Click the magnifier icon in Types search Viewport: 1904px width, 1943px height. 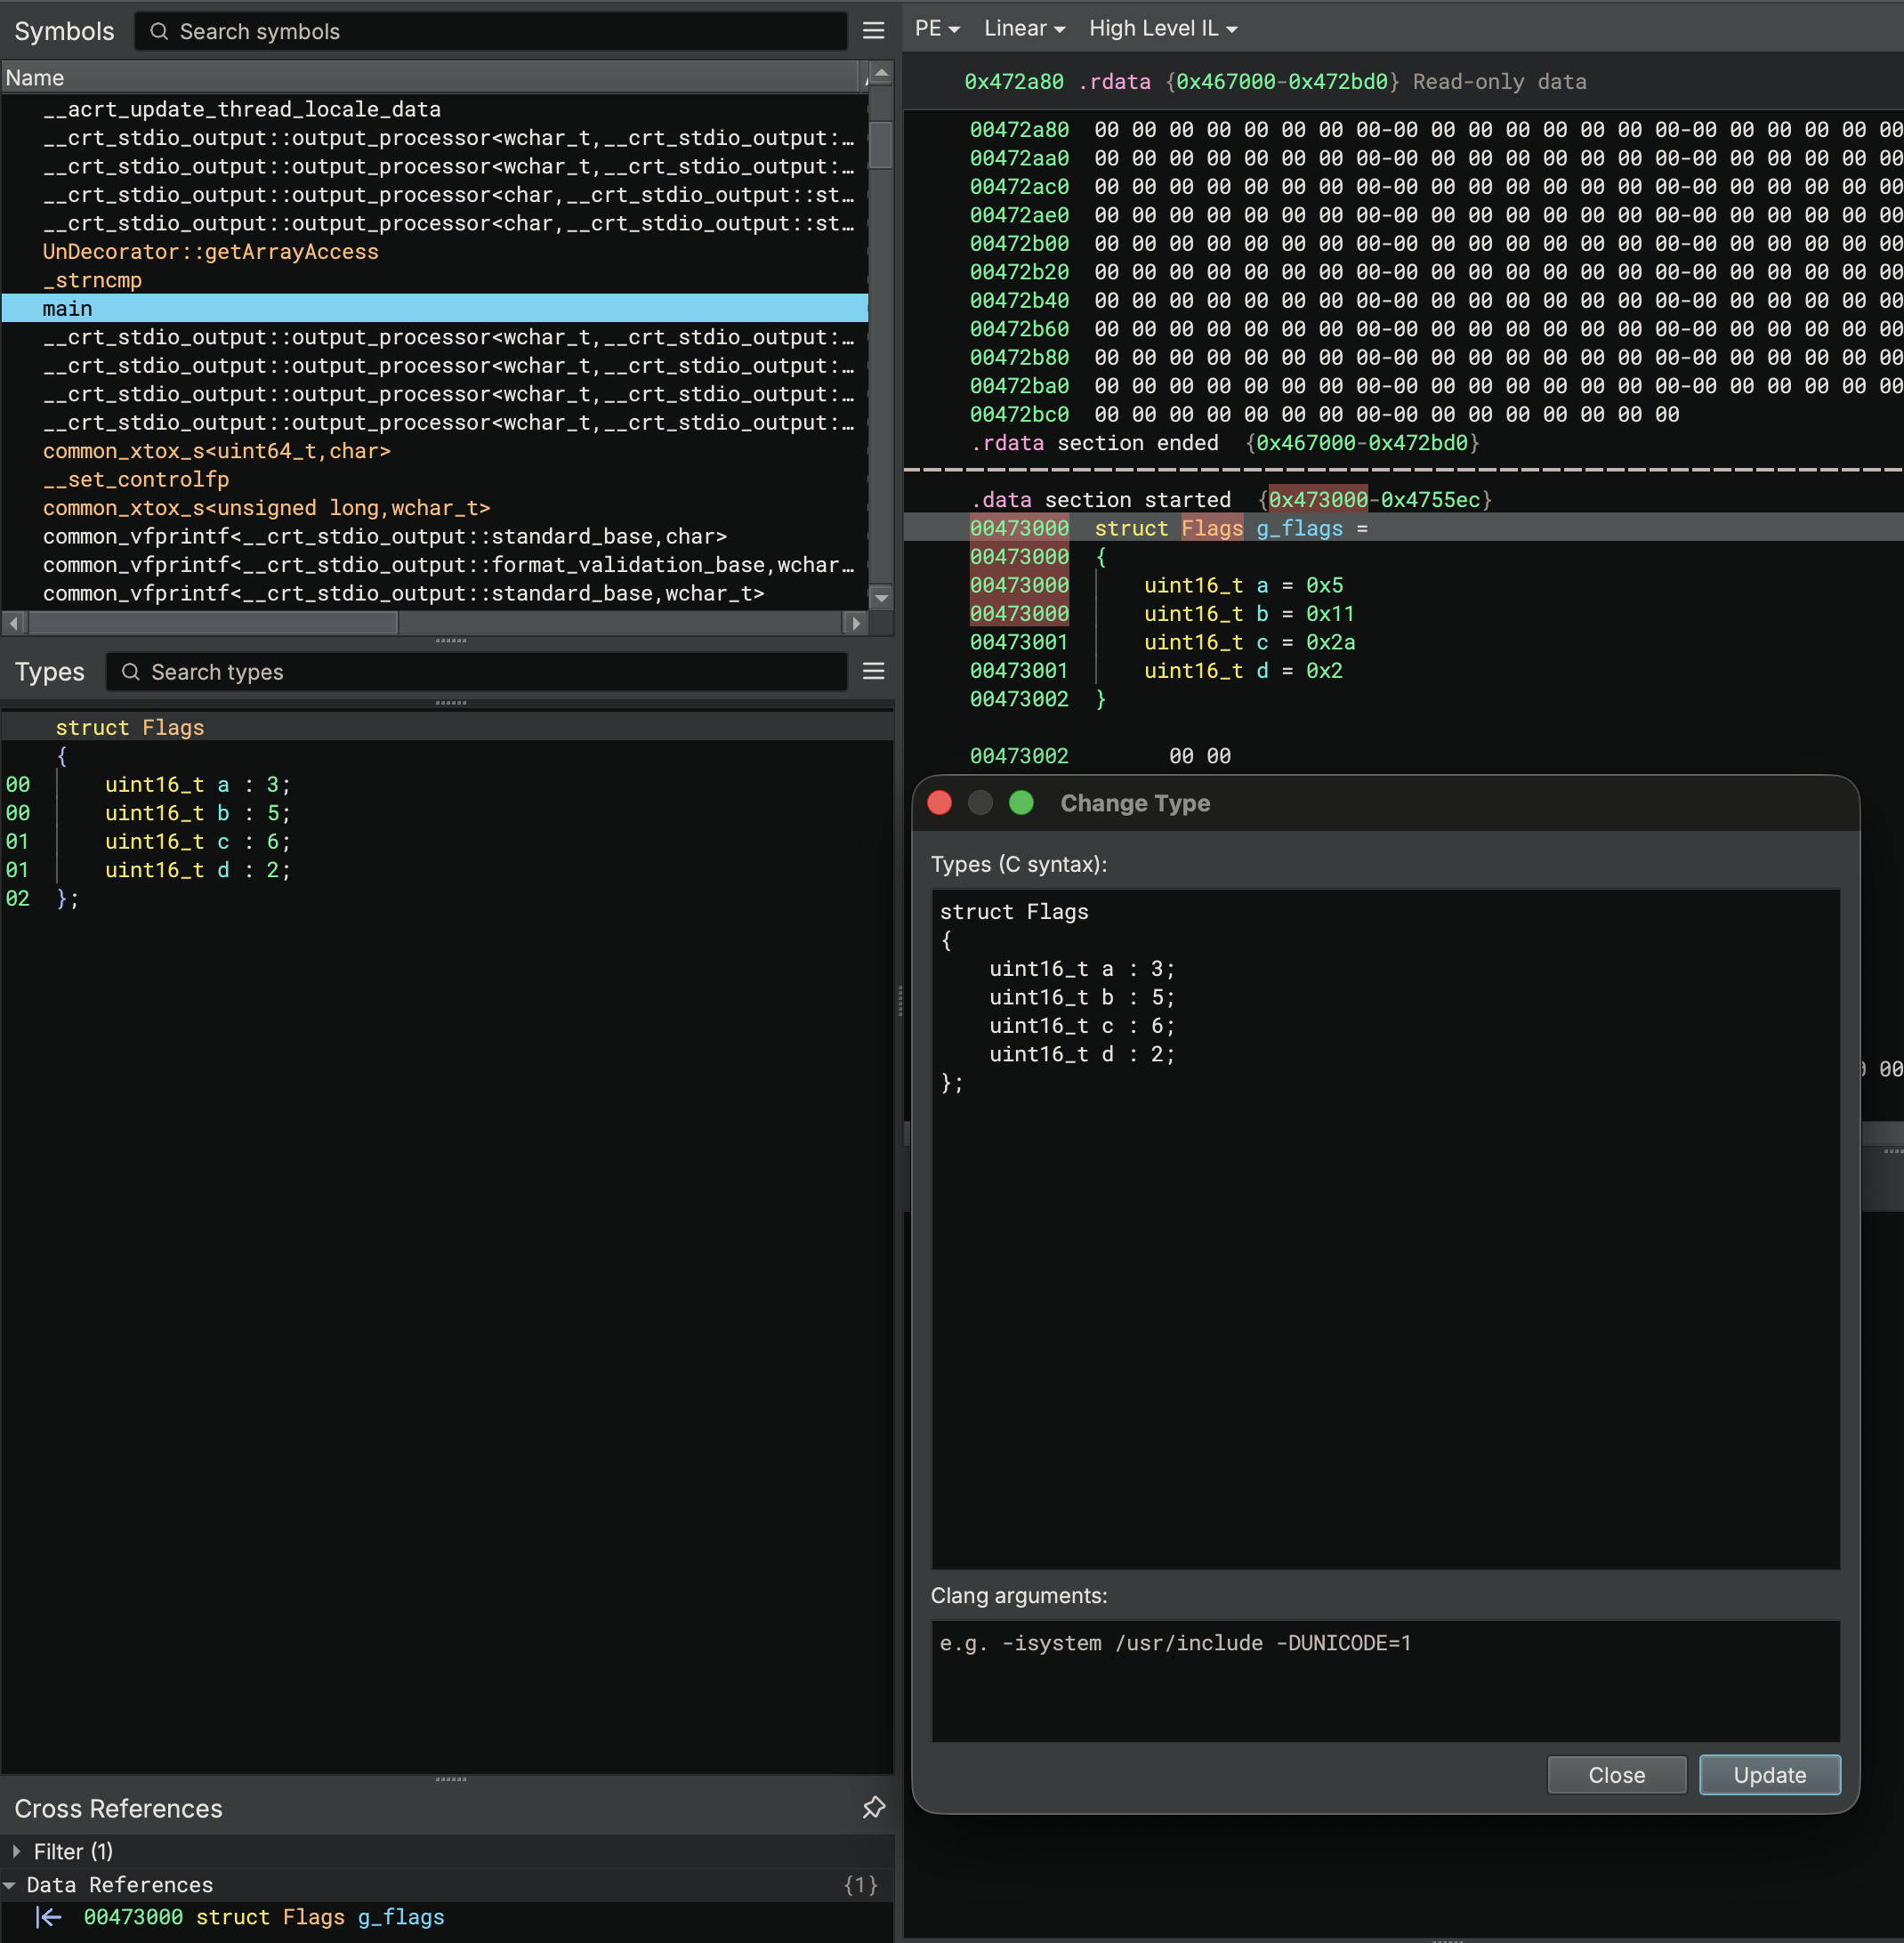pyautogui.click(x=130, y=671)
